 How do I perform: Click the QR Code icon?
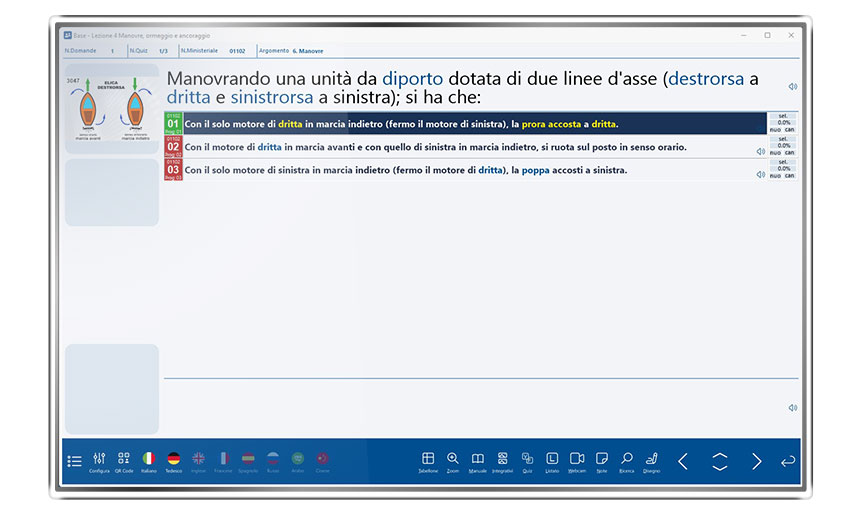coord(124,459)
